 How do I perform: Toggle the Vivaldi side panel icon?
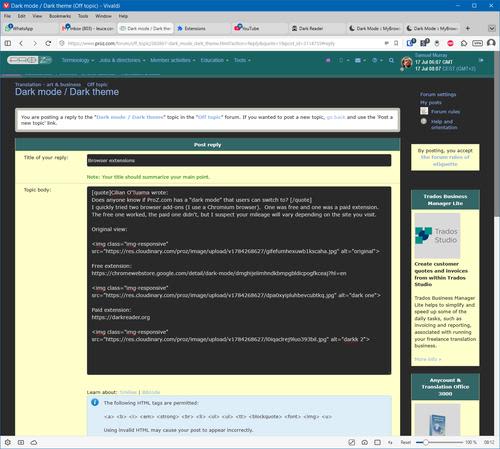pyautogui.click(x=8, y=43)
